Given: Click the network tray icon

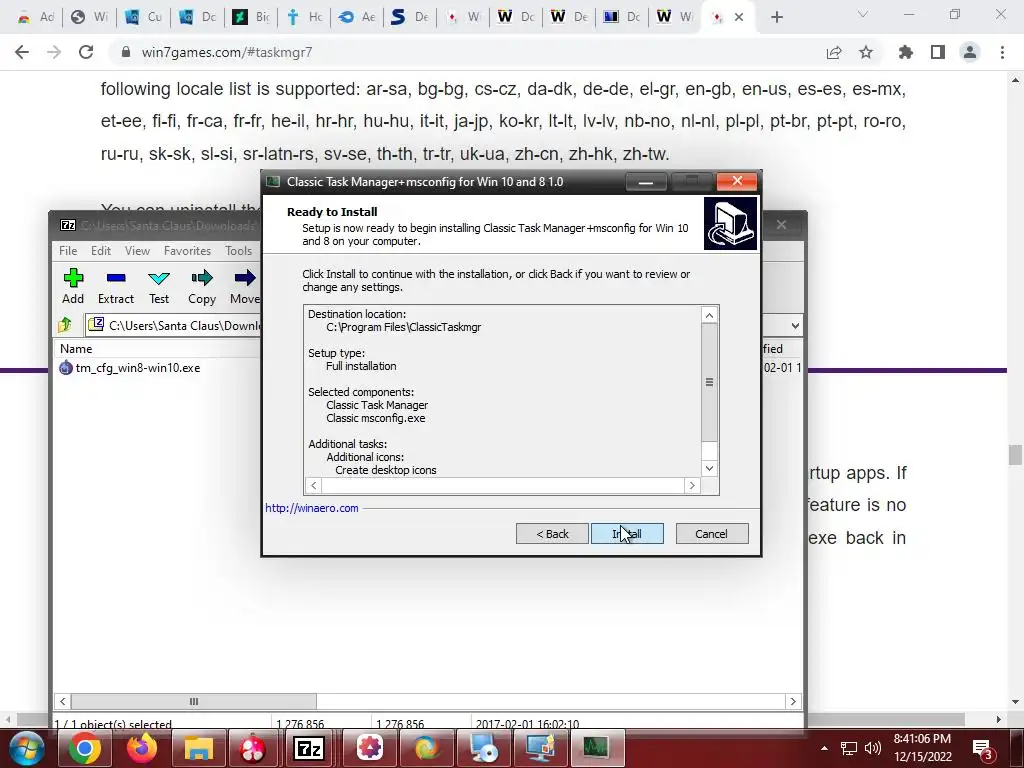Looking at the screenshot, I should (848, 748).
